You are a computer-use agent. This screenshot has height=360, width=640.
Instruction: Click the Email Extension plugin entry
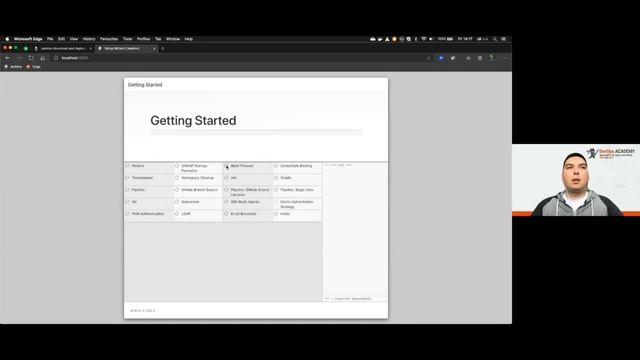[x=248, y=216]
